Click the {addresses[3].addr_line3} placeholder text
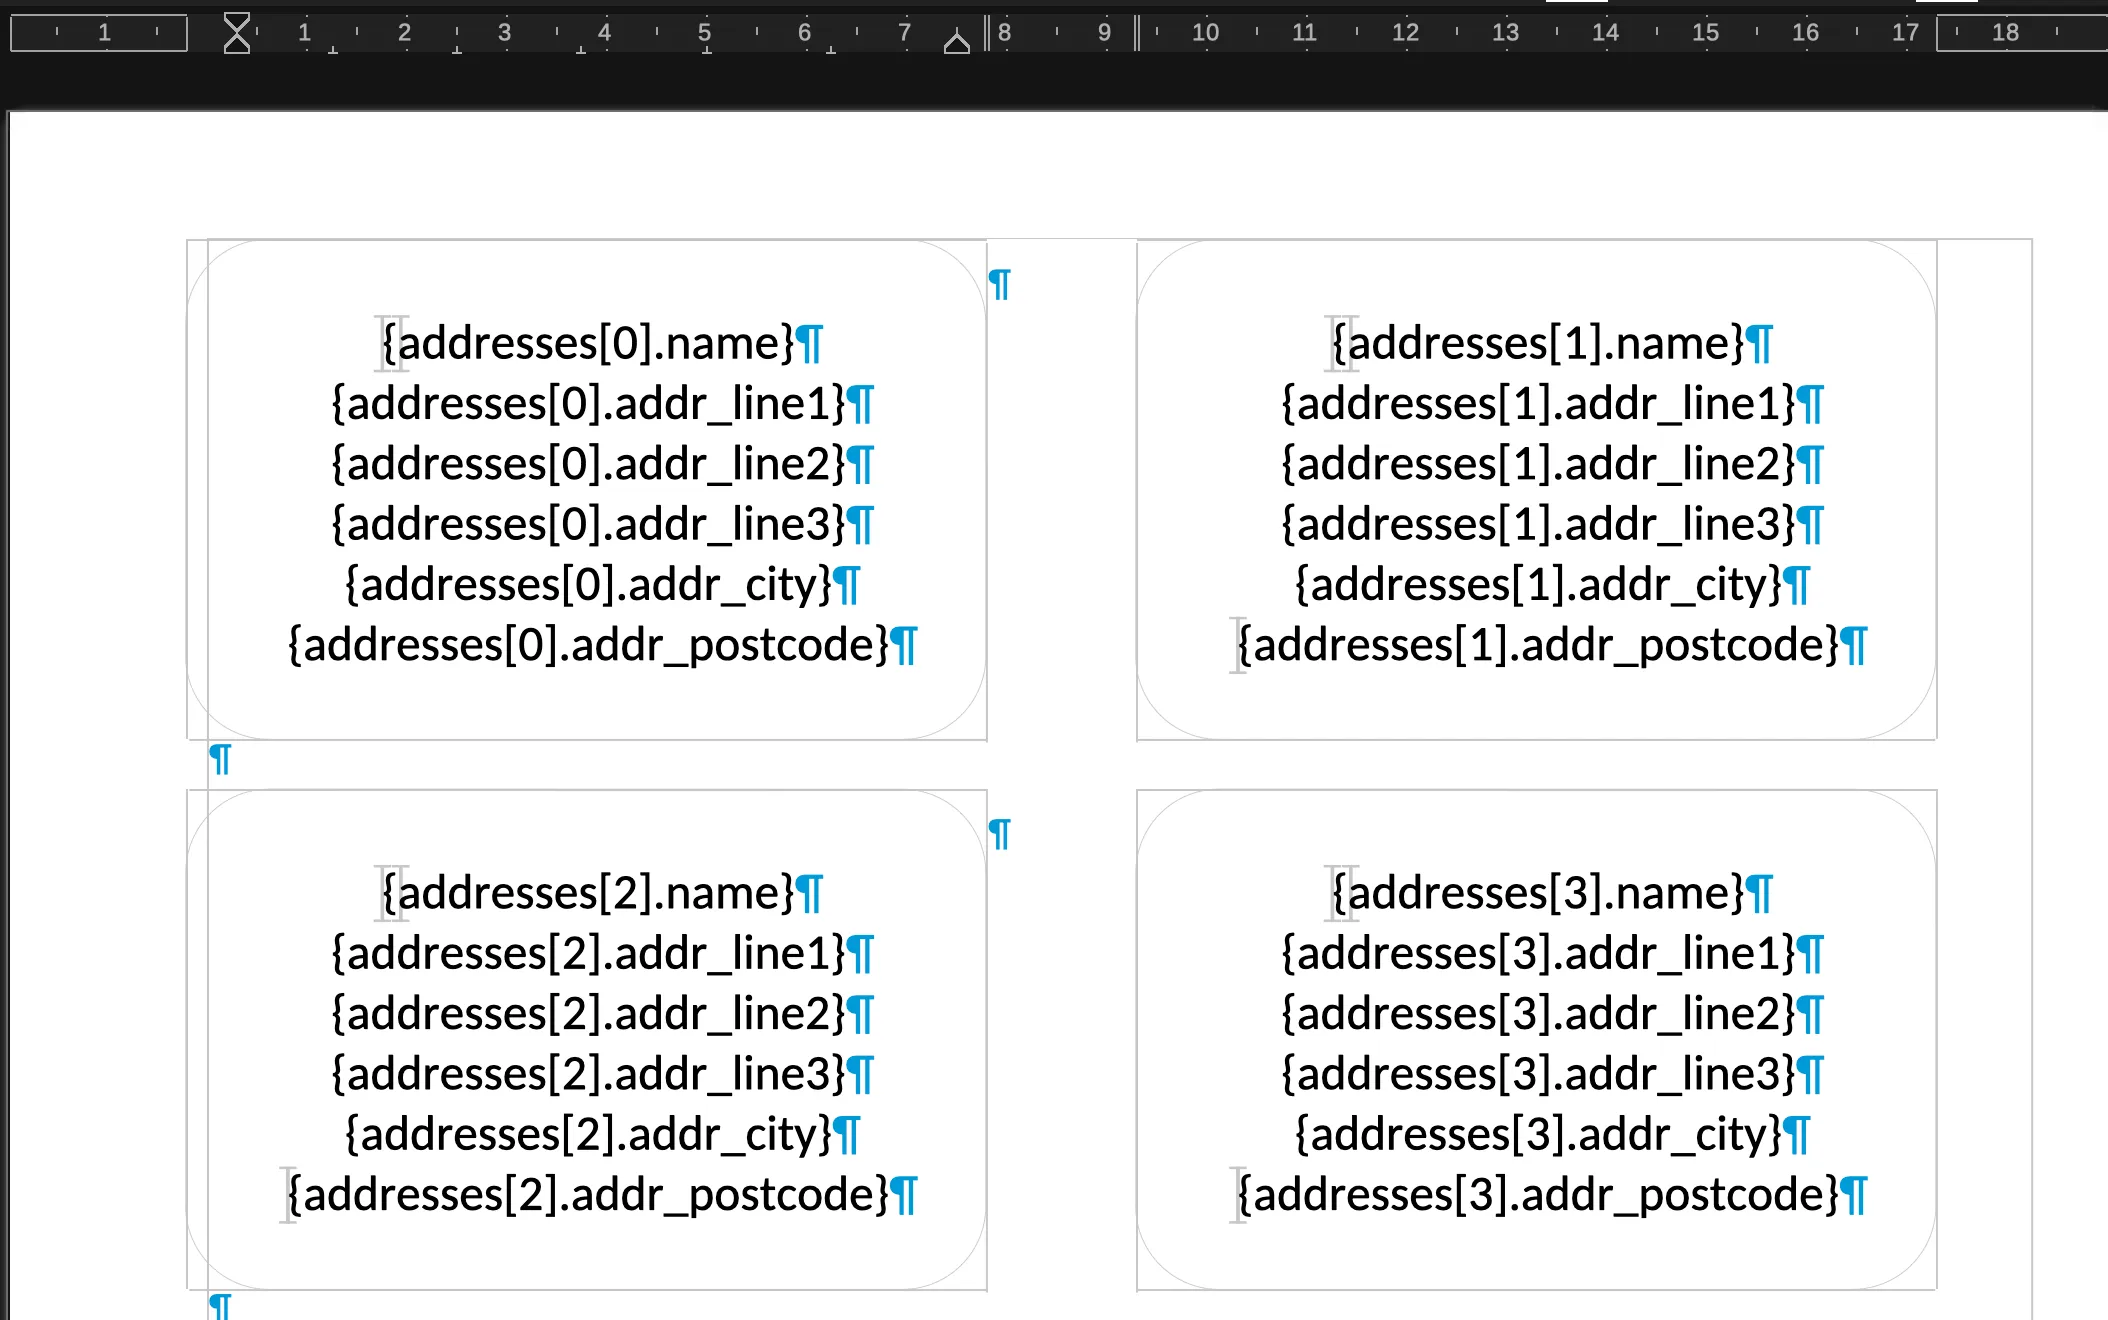The image size is (2108, 1320). (1538, 1074)
